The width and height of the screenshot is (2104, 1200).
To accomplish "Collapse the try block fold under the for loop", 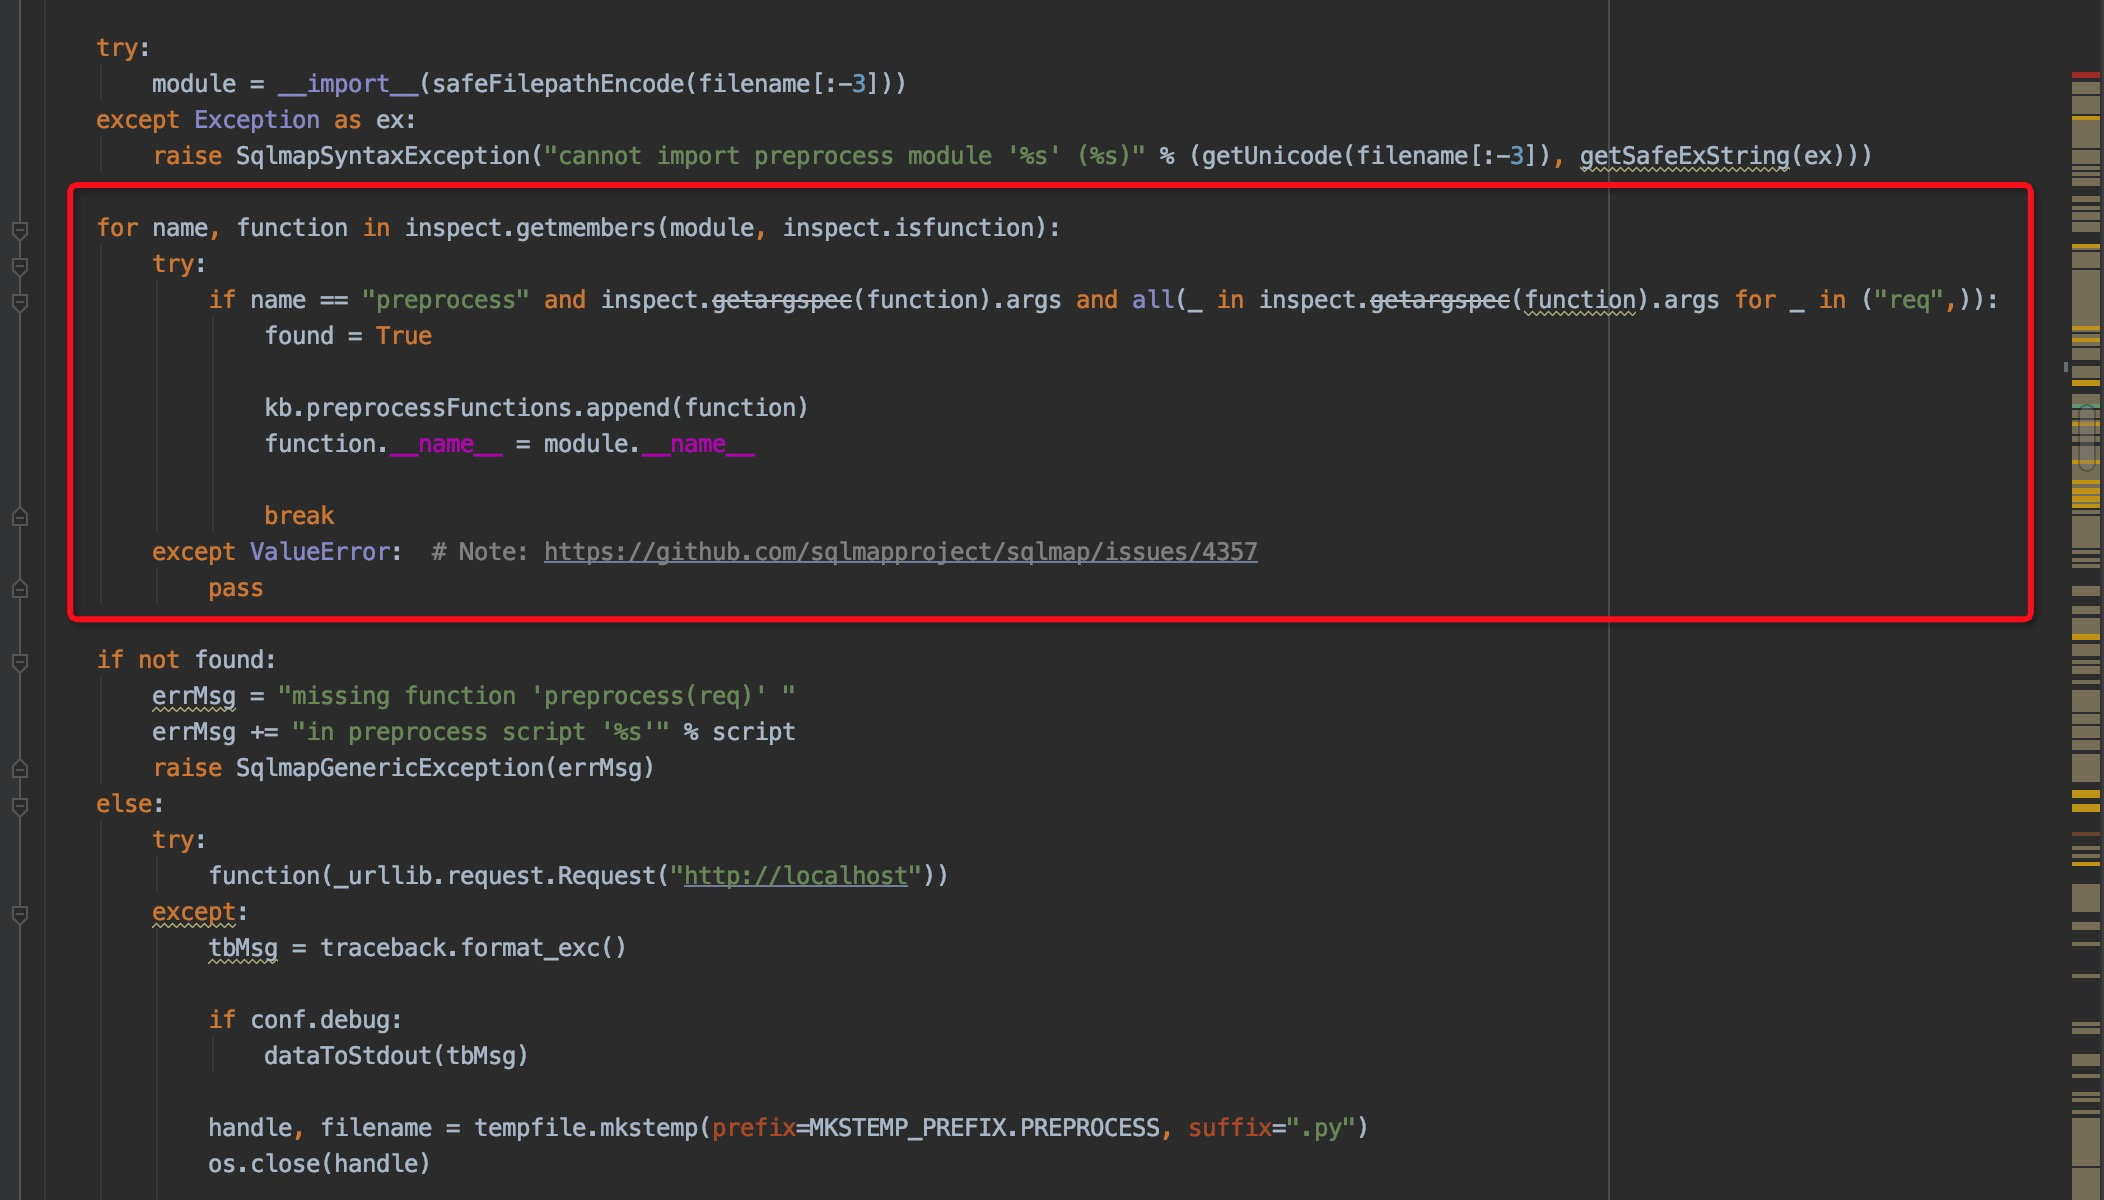I will (19, 266).
